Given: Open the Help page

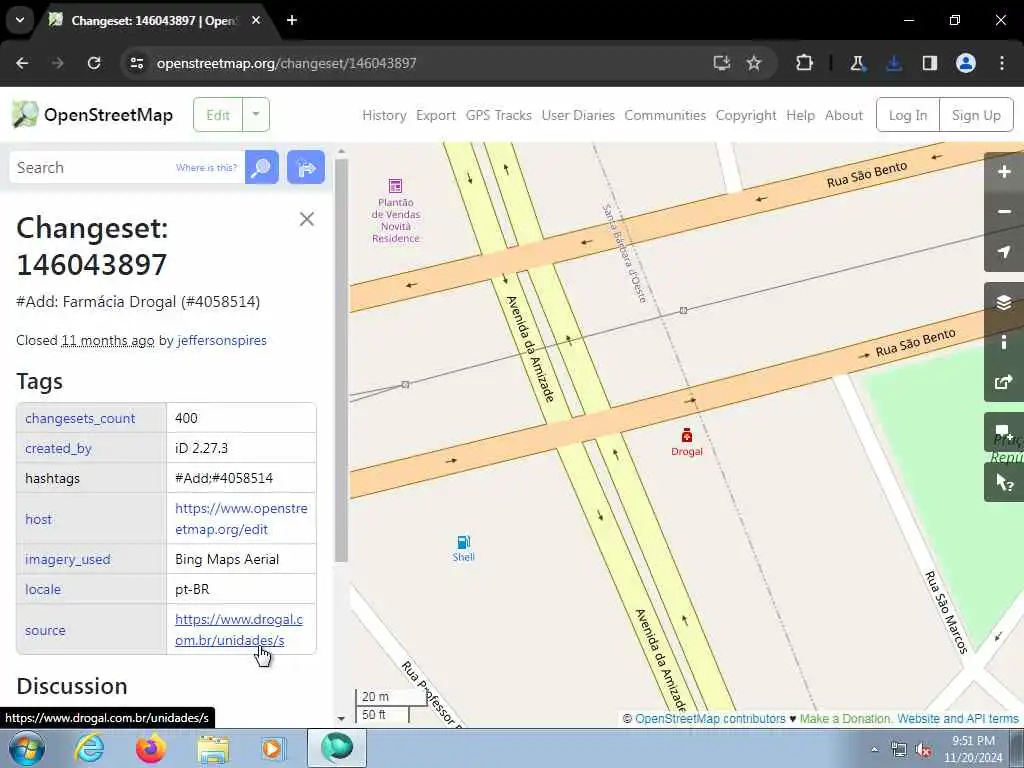Looking at the screenshot, I should tap(801, 116).
